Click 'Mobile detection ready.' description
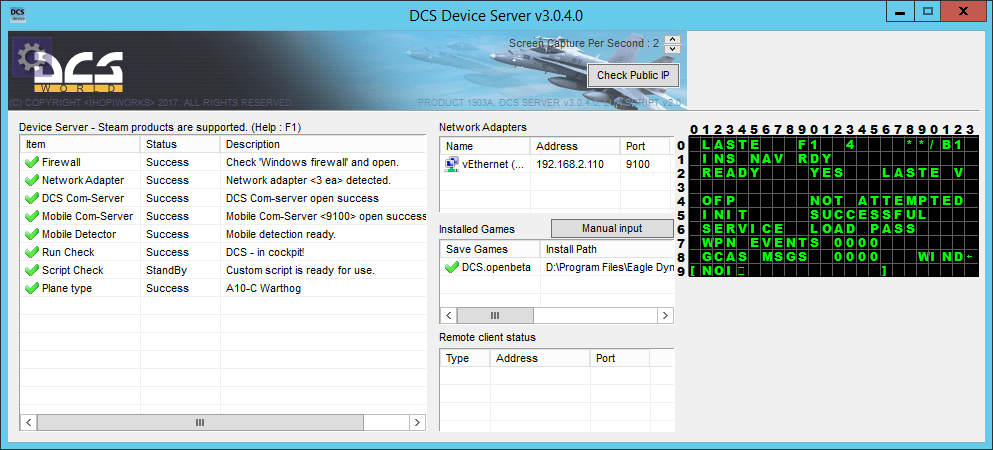This screenshot has width=993, height=450. [x=281, y=234]
